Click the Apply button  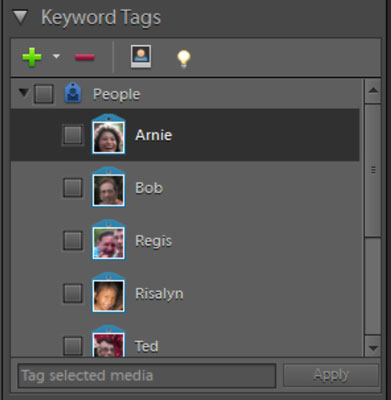pyautogui.click(x=331, y=375)
